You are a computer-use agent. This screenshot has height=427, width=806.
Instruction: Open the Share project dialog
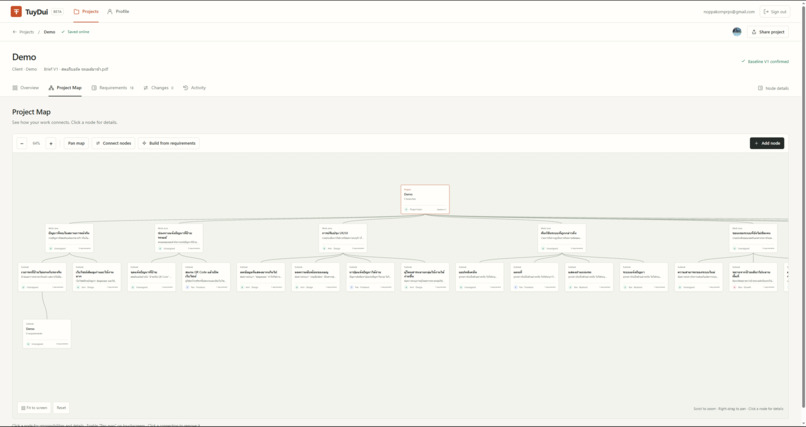click(768, 32)
